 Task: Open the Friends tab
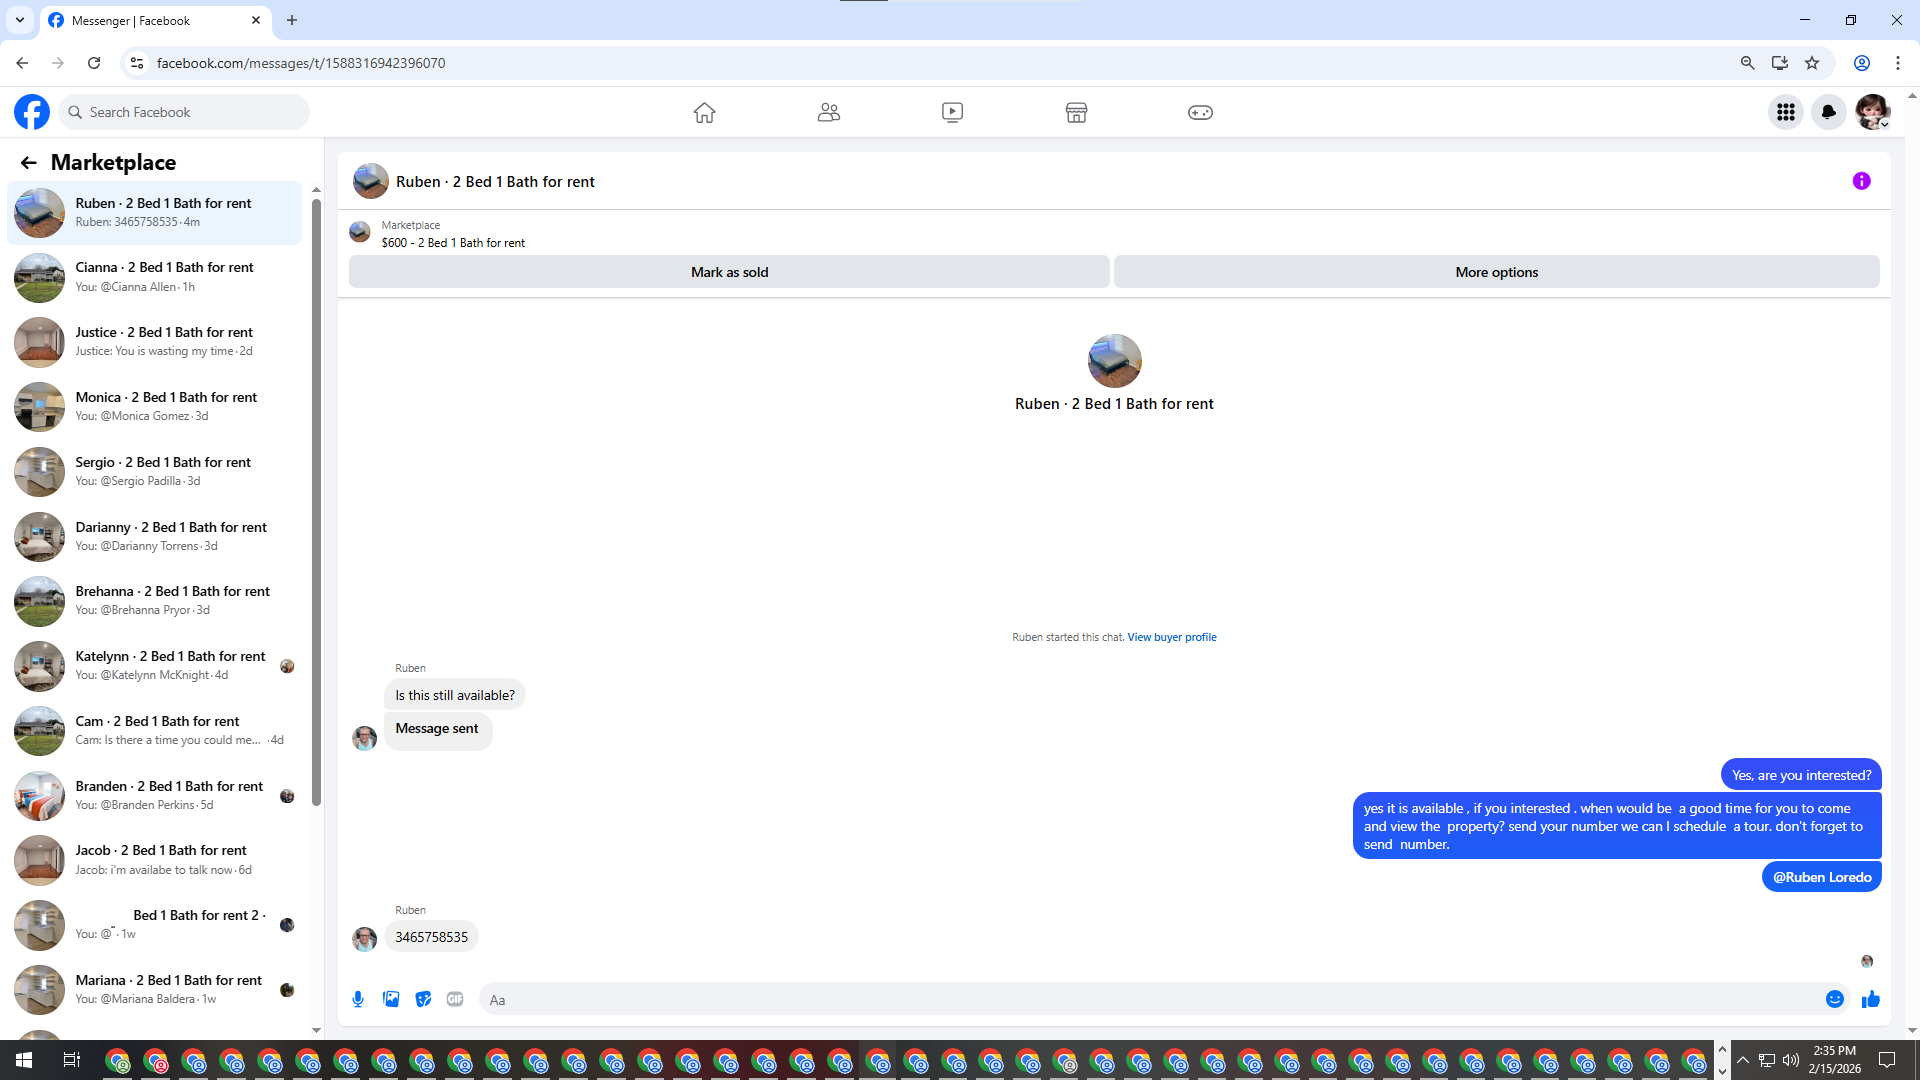click(x=828, y=112)
